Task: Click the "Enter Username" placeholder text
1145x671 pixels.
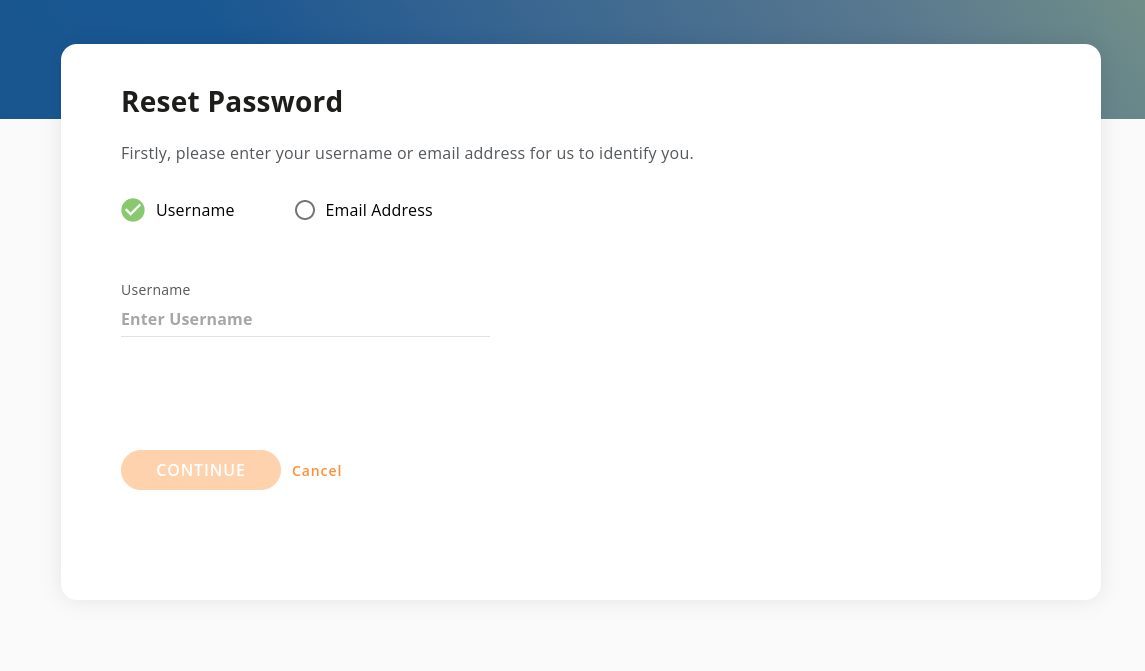Action: (187, 319)
